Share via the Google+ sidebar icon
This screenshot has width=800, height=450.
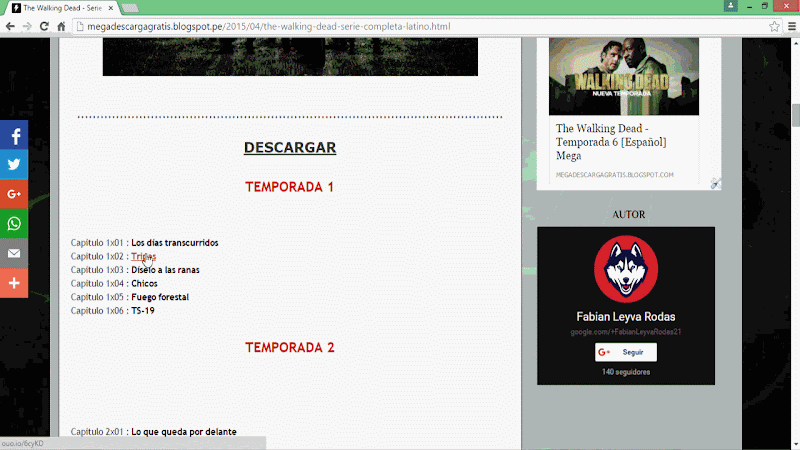(x=14, y=194)
